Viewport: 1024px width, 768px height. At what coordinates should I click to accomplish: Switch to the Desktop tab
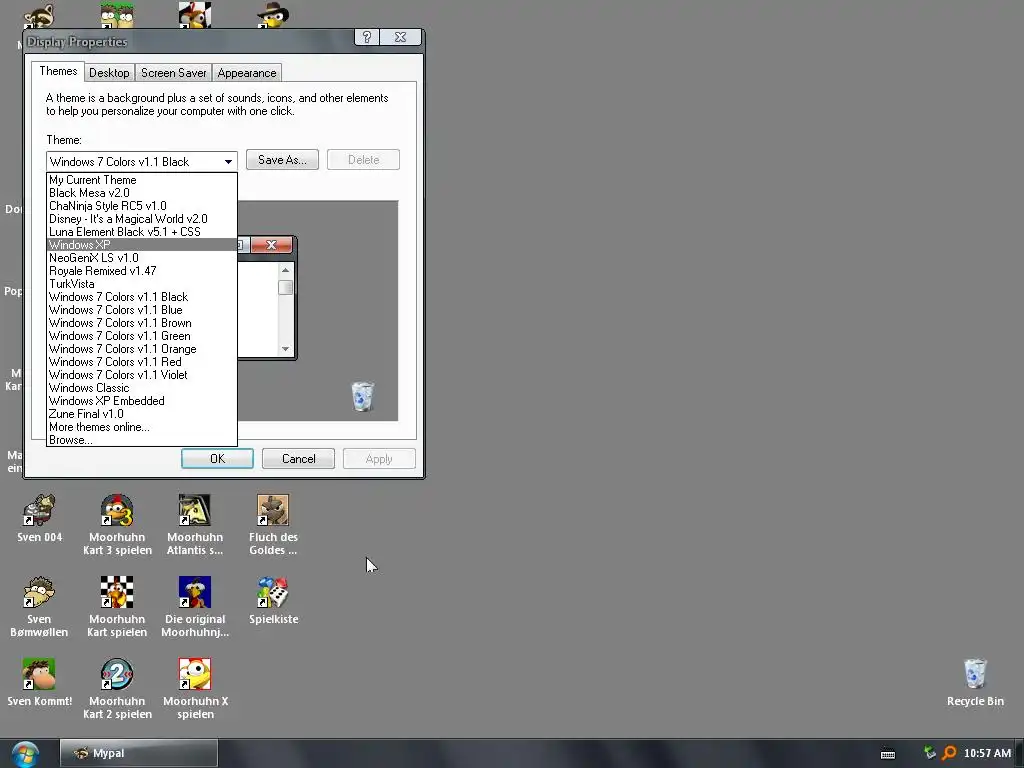tap(109, 72)
